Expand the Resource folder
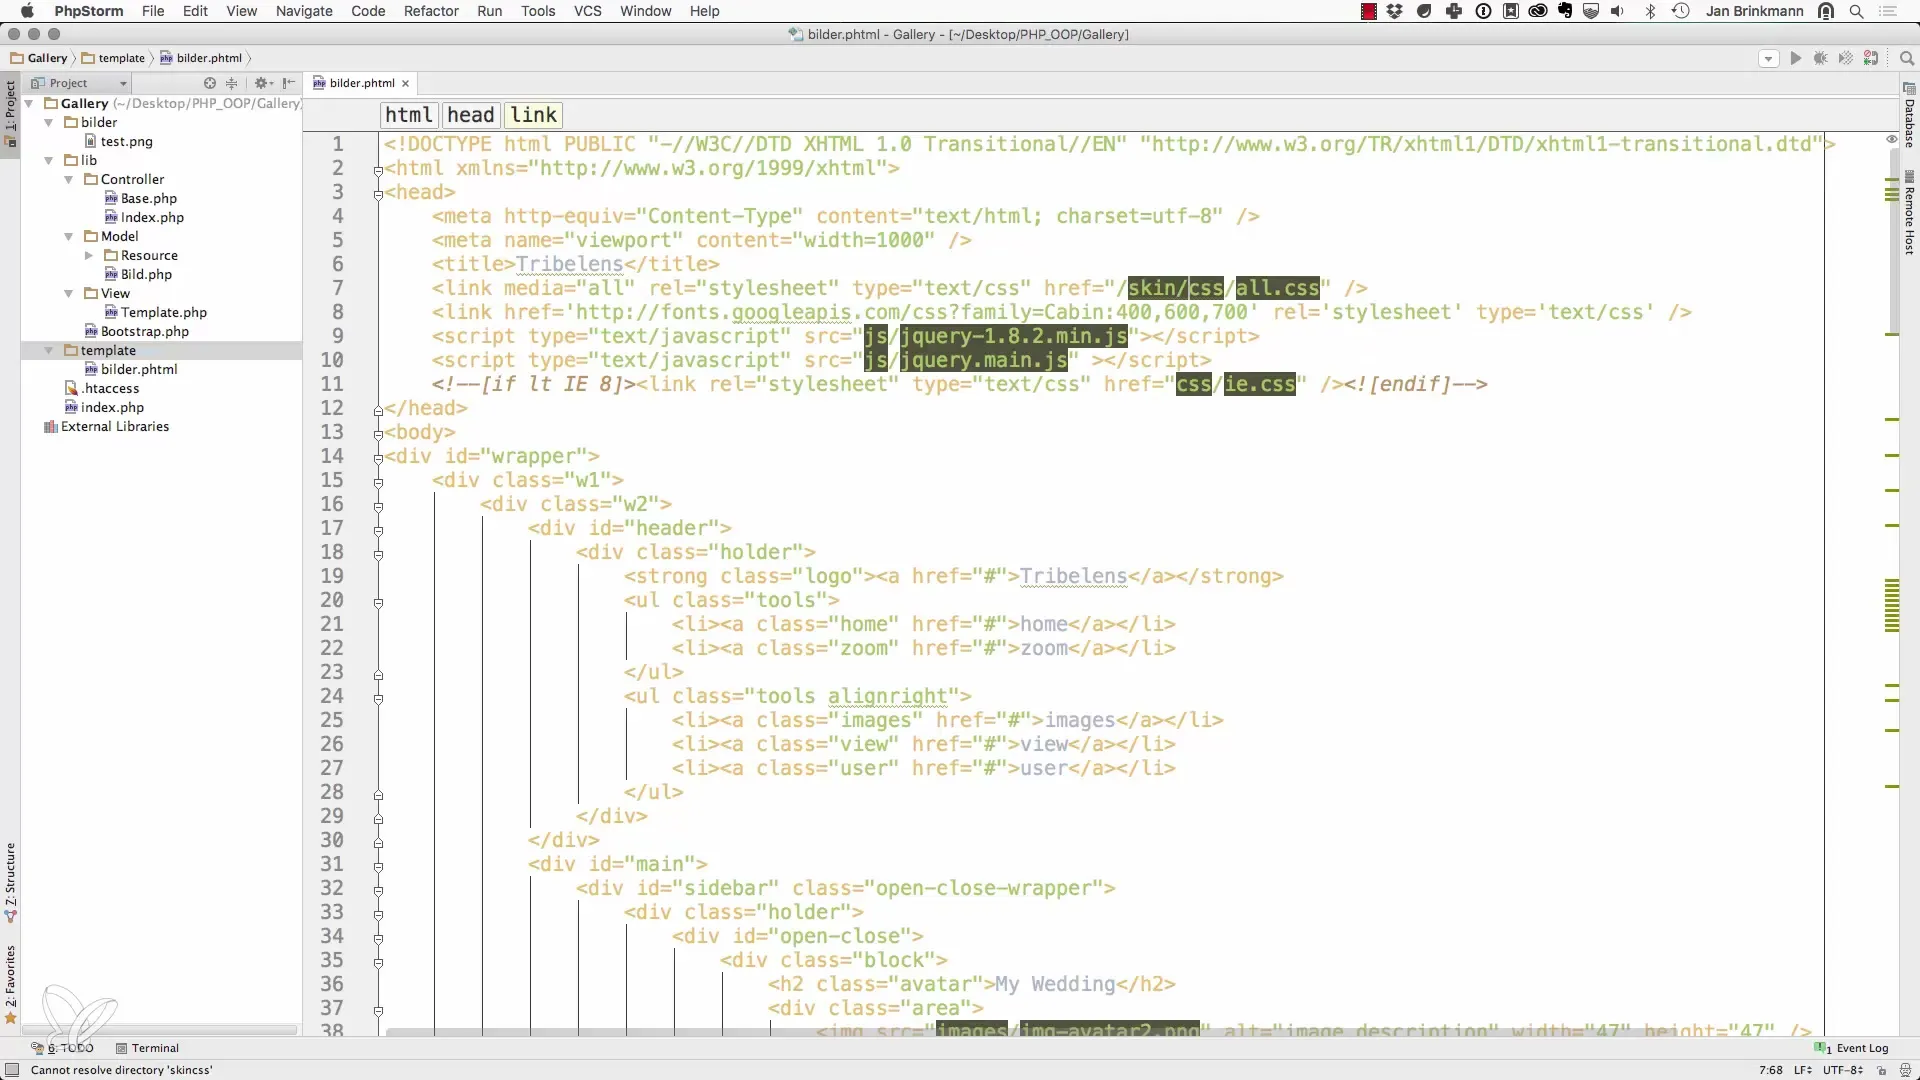 [88, 255]
